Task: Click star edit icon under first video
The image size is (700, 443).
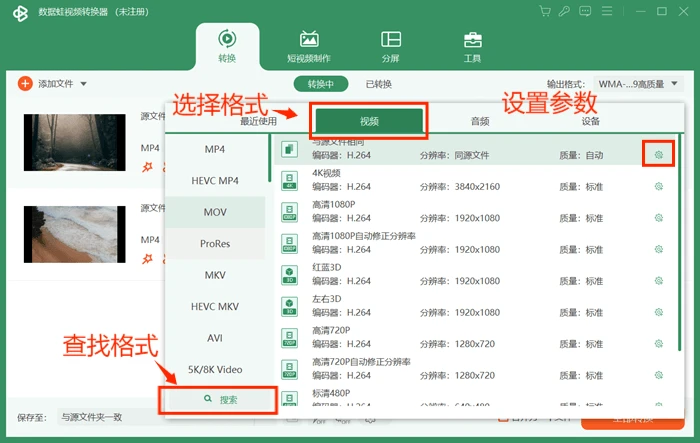Action: [x=147, y=167]
